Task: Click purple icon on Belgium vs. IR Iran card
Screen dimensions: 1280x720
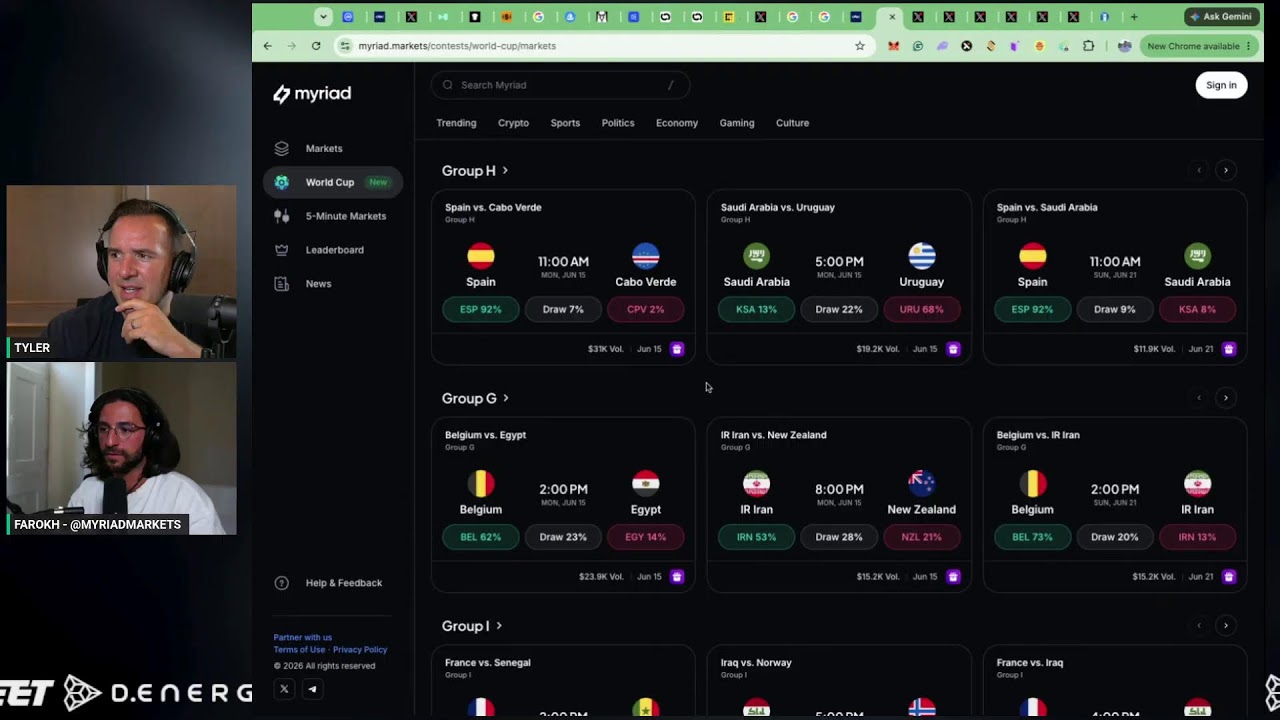Action: click(1229, 577)
